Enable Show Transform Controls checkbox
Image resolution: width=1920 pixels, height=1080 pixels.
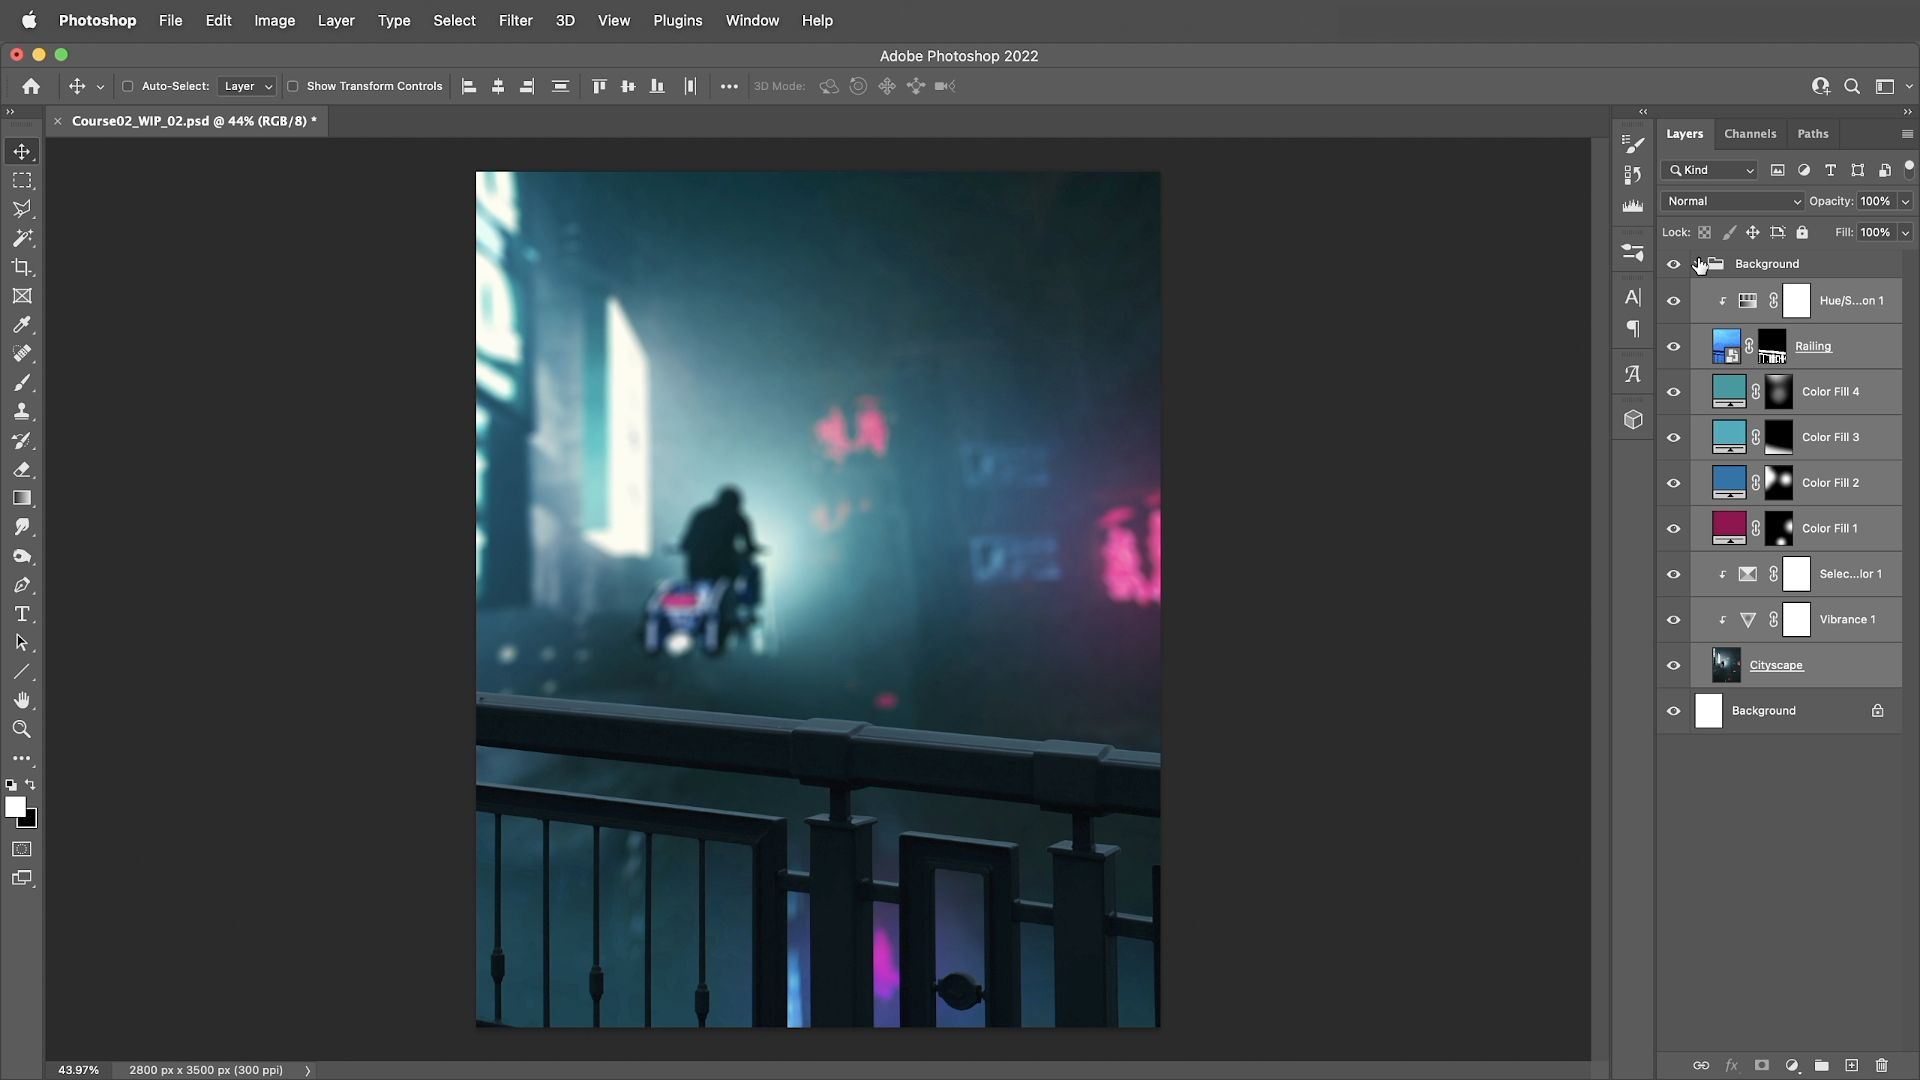point(293,86)
